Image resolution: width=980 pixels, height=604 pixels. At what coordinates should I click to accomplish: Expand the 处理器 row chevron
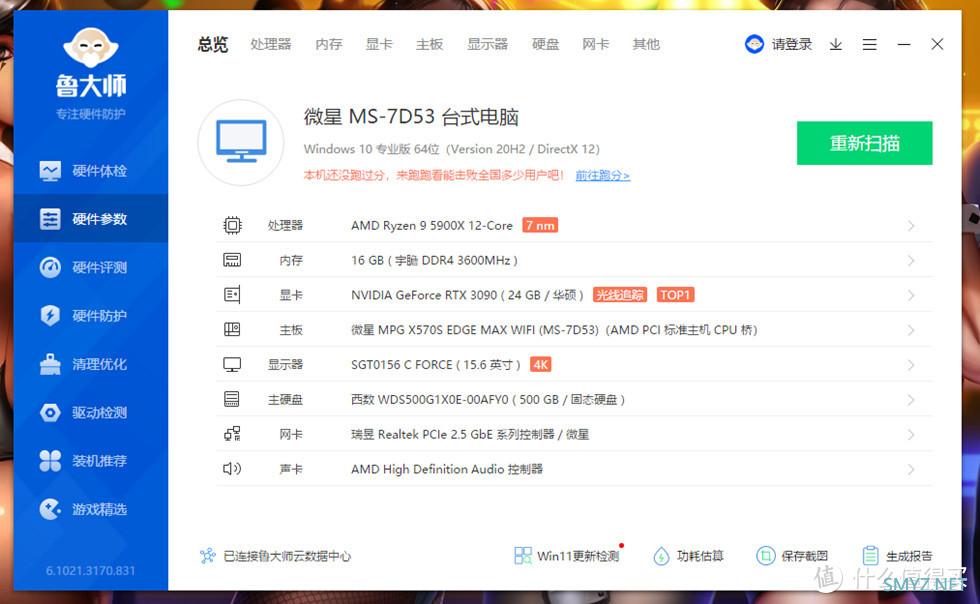point(911,226)
